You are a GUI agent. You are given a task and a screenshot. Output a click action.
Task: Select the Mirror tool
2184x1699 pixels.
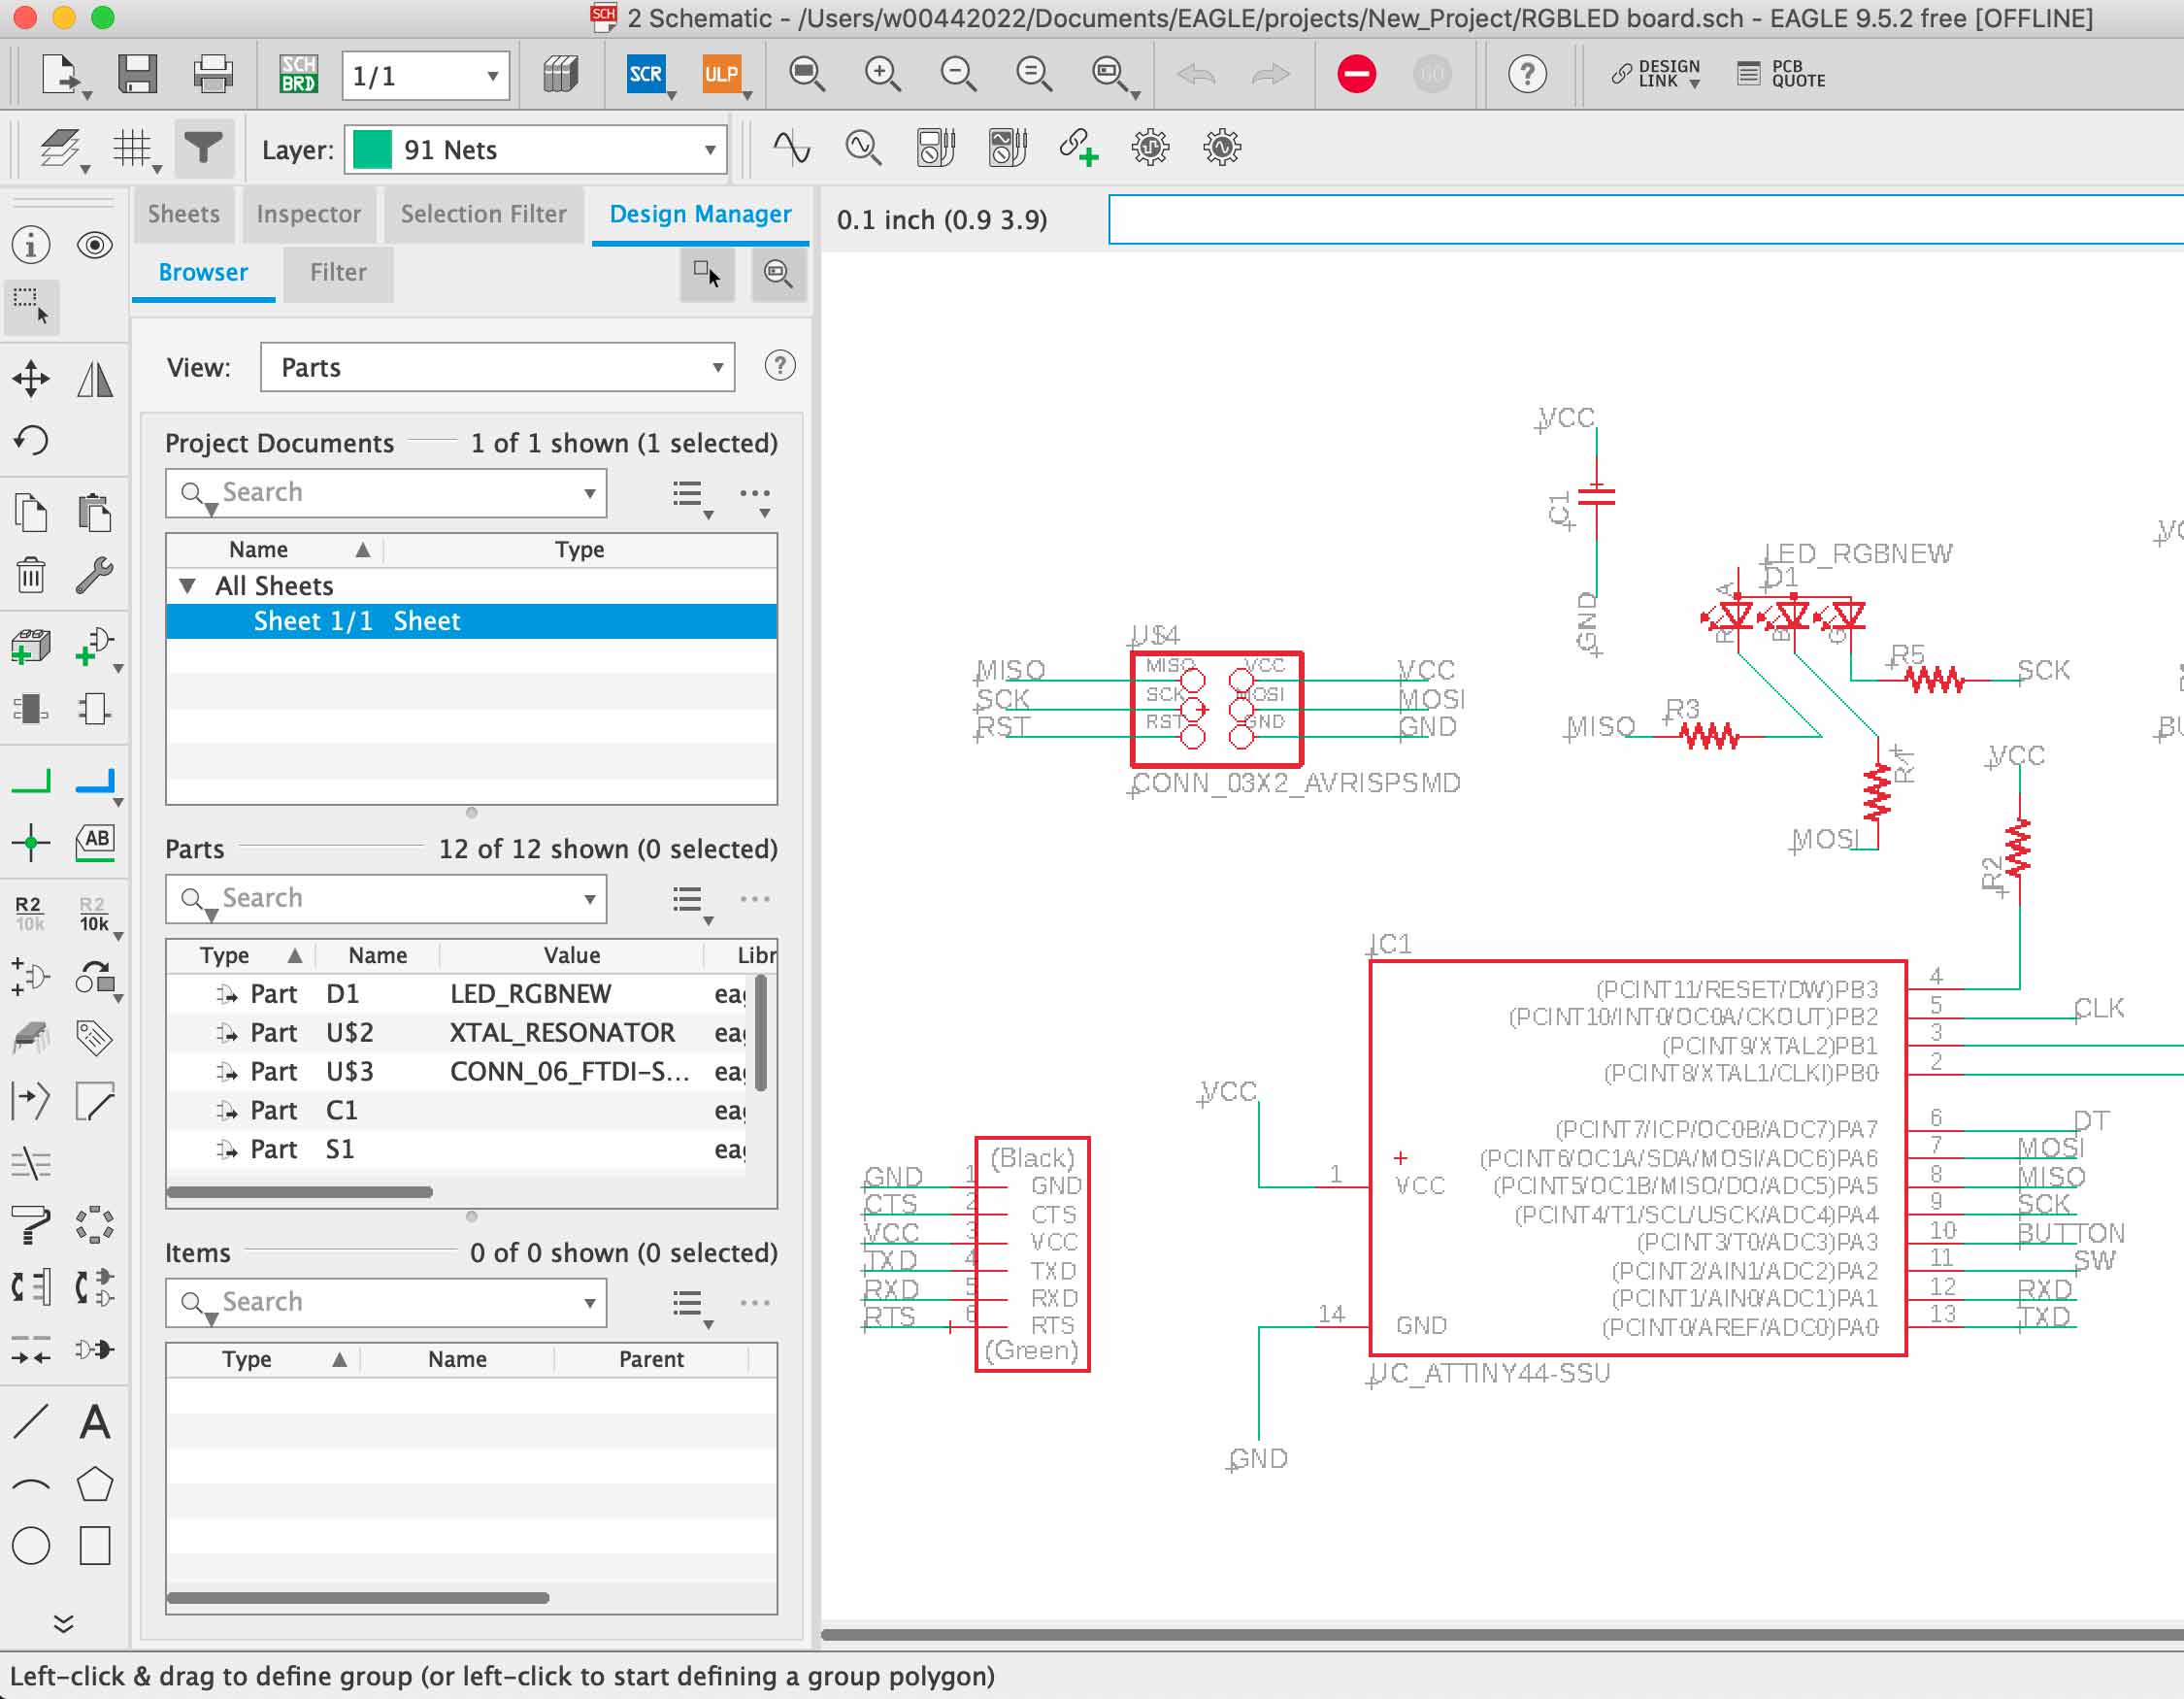coord(95,379)
